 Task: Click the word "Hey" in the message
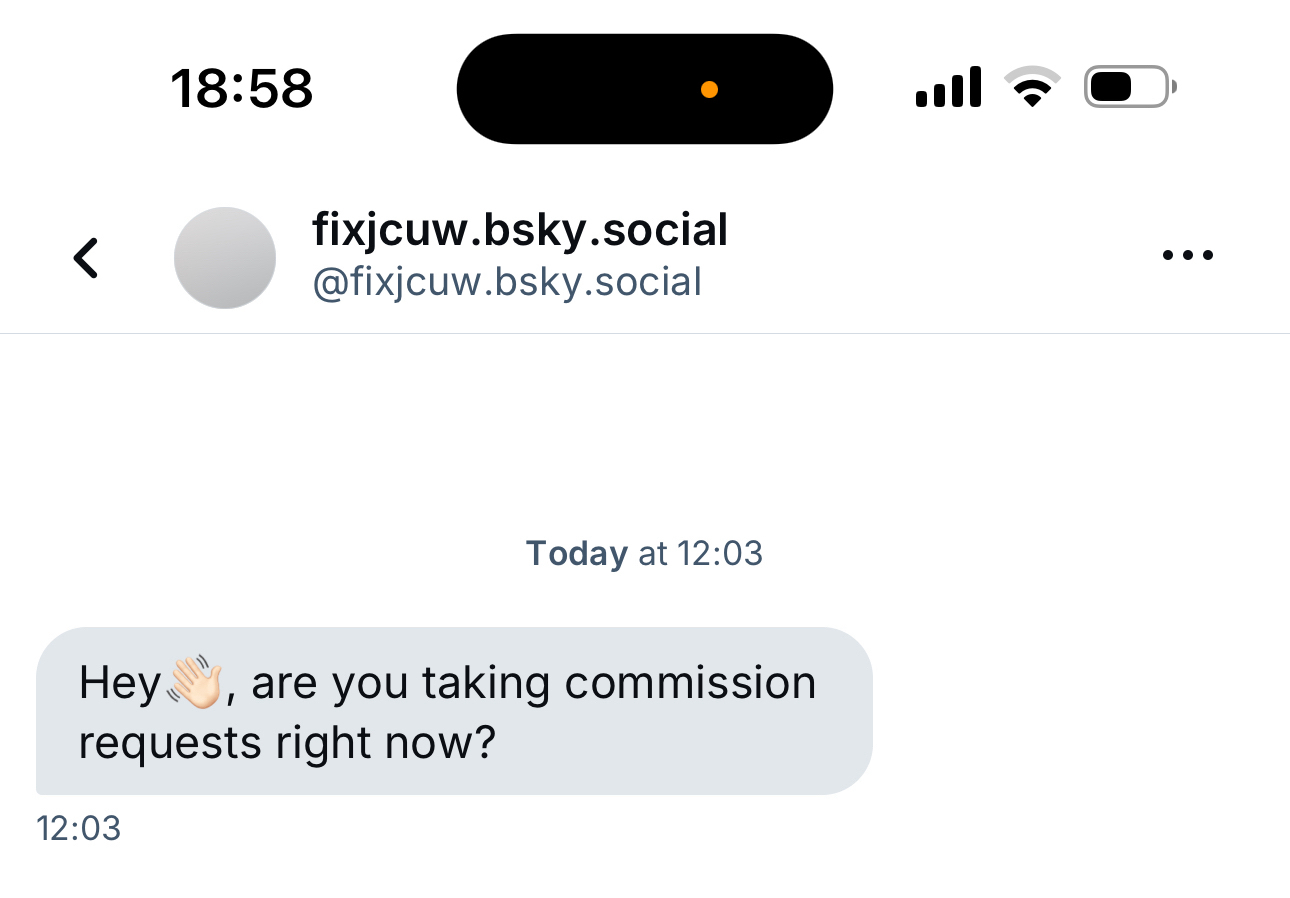(x=119, y=683)
